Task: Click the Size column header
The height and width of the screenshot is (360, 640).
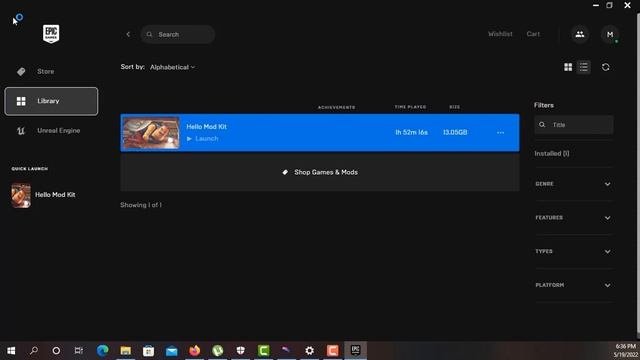Action: (x=455, y=107)
